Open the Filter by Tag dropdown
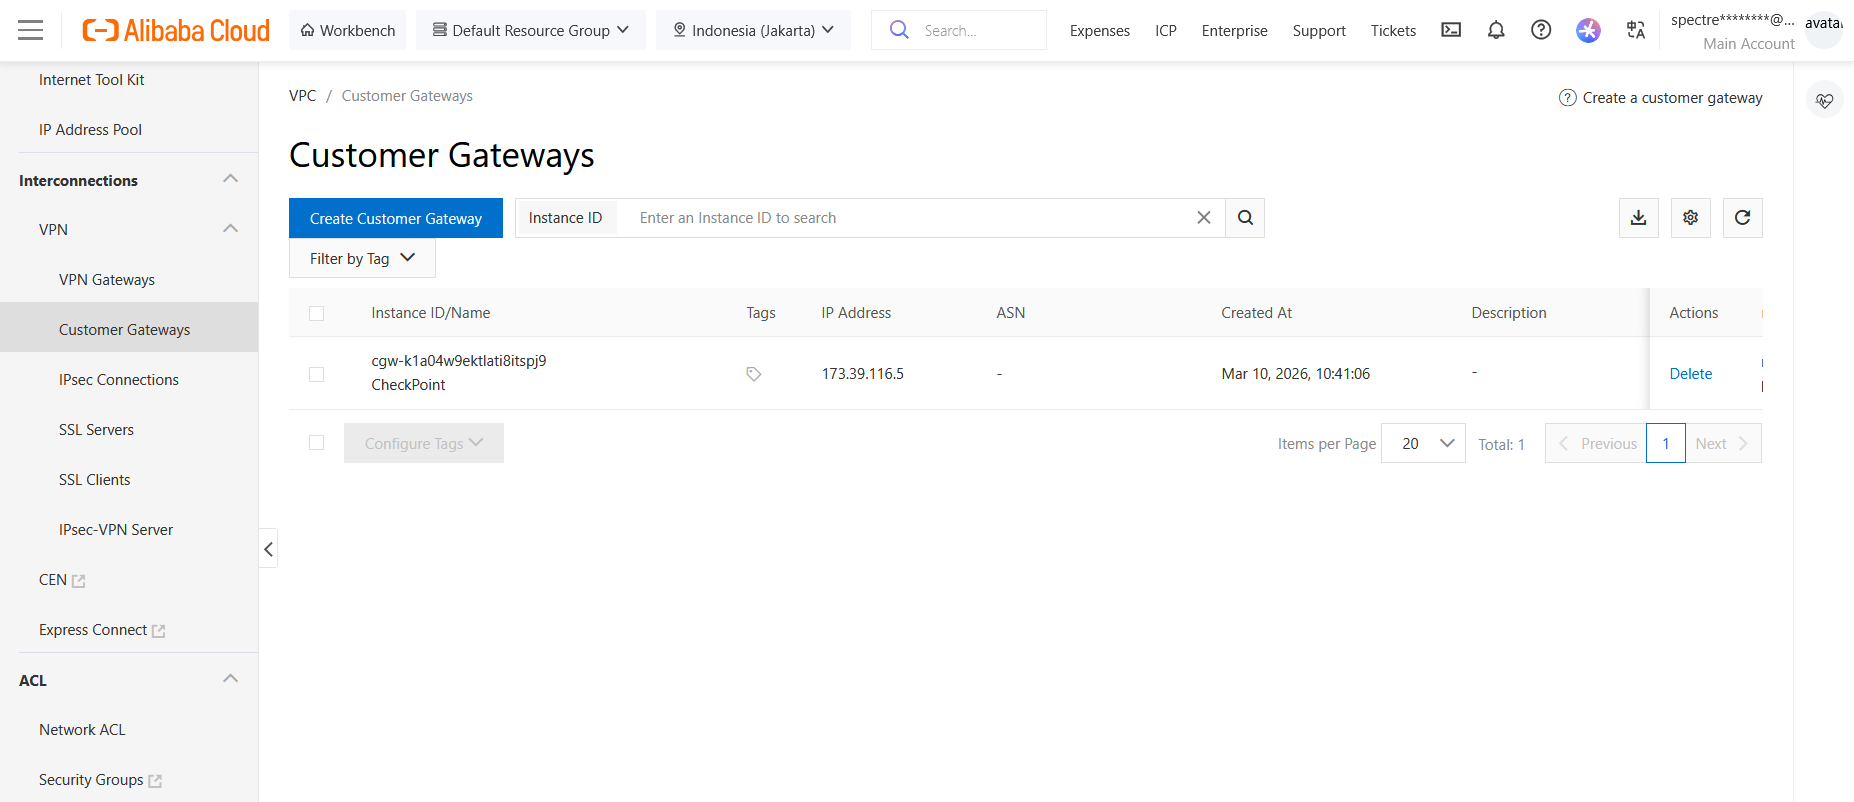 (x=362, y=259)
